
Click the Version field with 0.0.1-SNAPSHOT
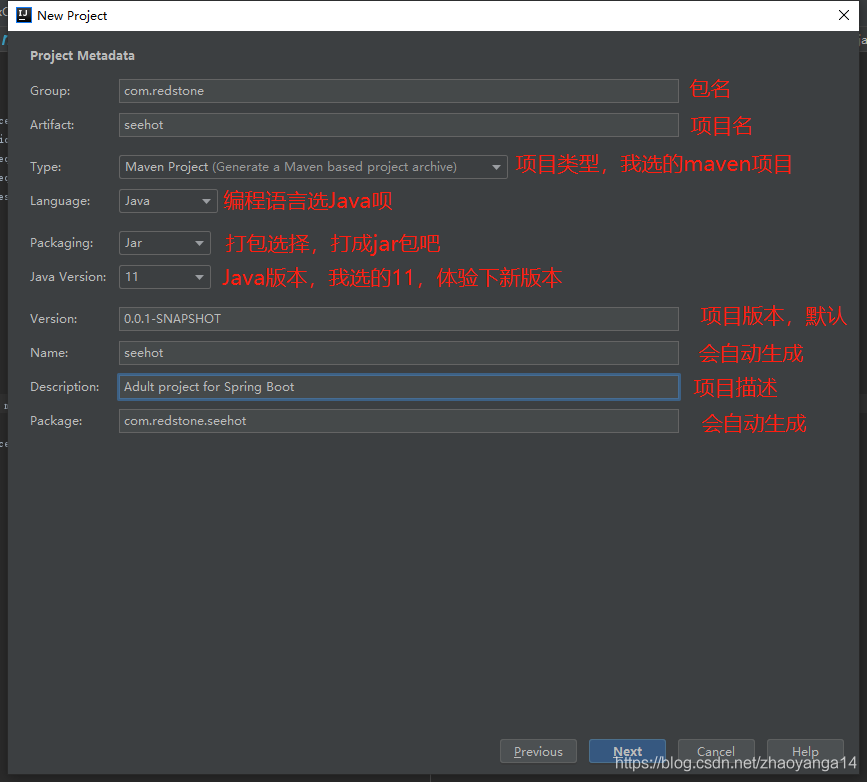tap(399, 319)
